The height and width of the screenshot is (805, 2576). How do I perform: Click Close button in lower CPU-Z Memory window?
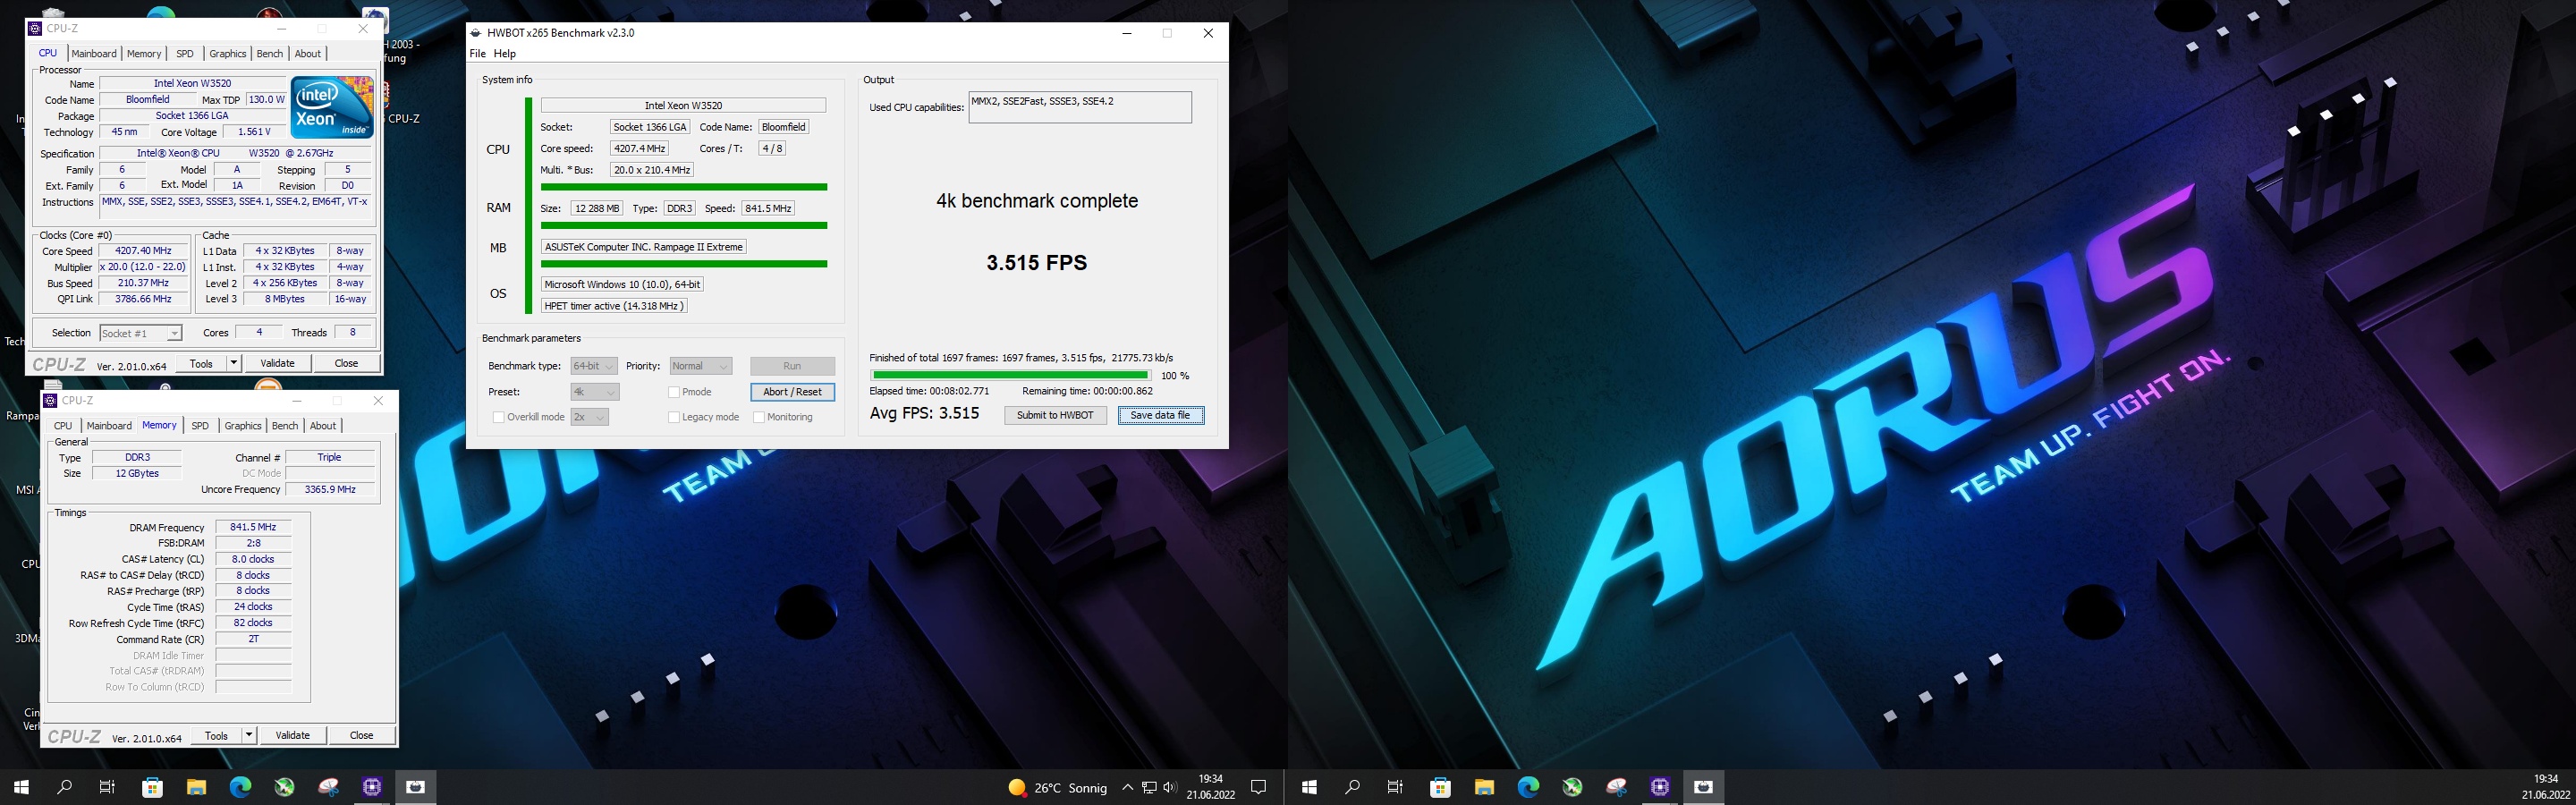click(x=361, y=735)
